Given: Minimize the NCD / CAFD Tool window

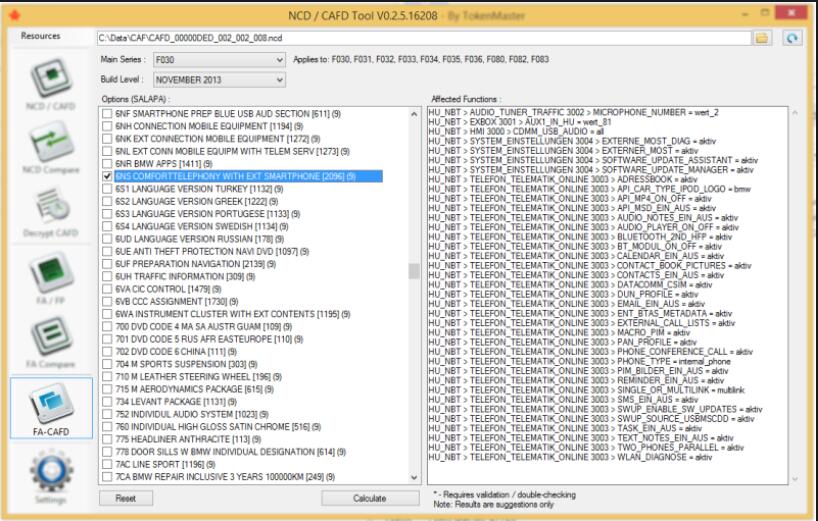Looking at the screenshot, I should pos(745,14).
